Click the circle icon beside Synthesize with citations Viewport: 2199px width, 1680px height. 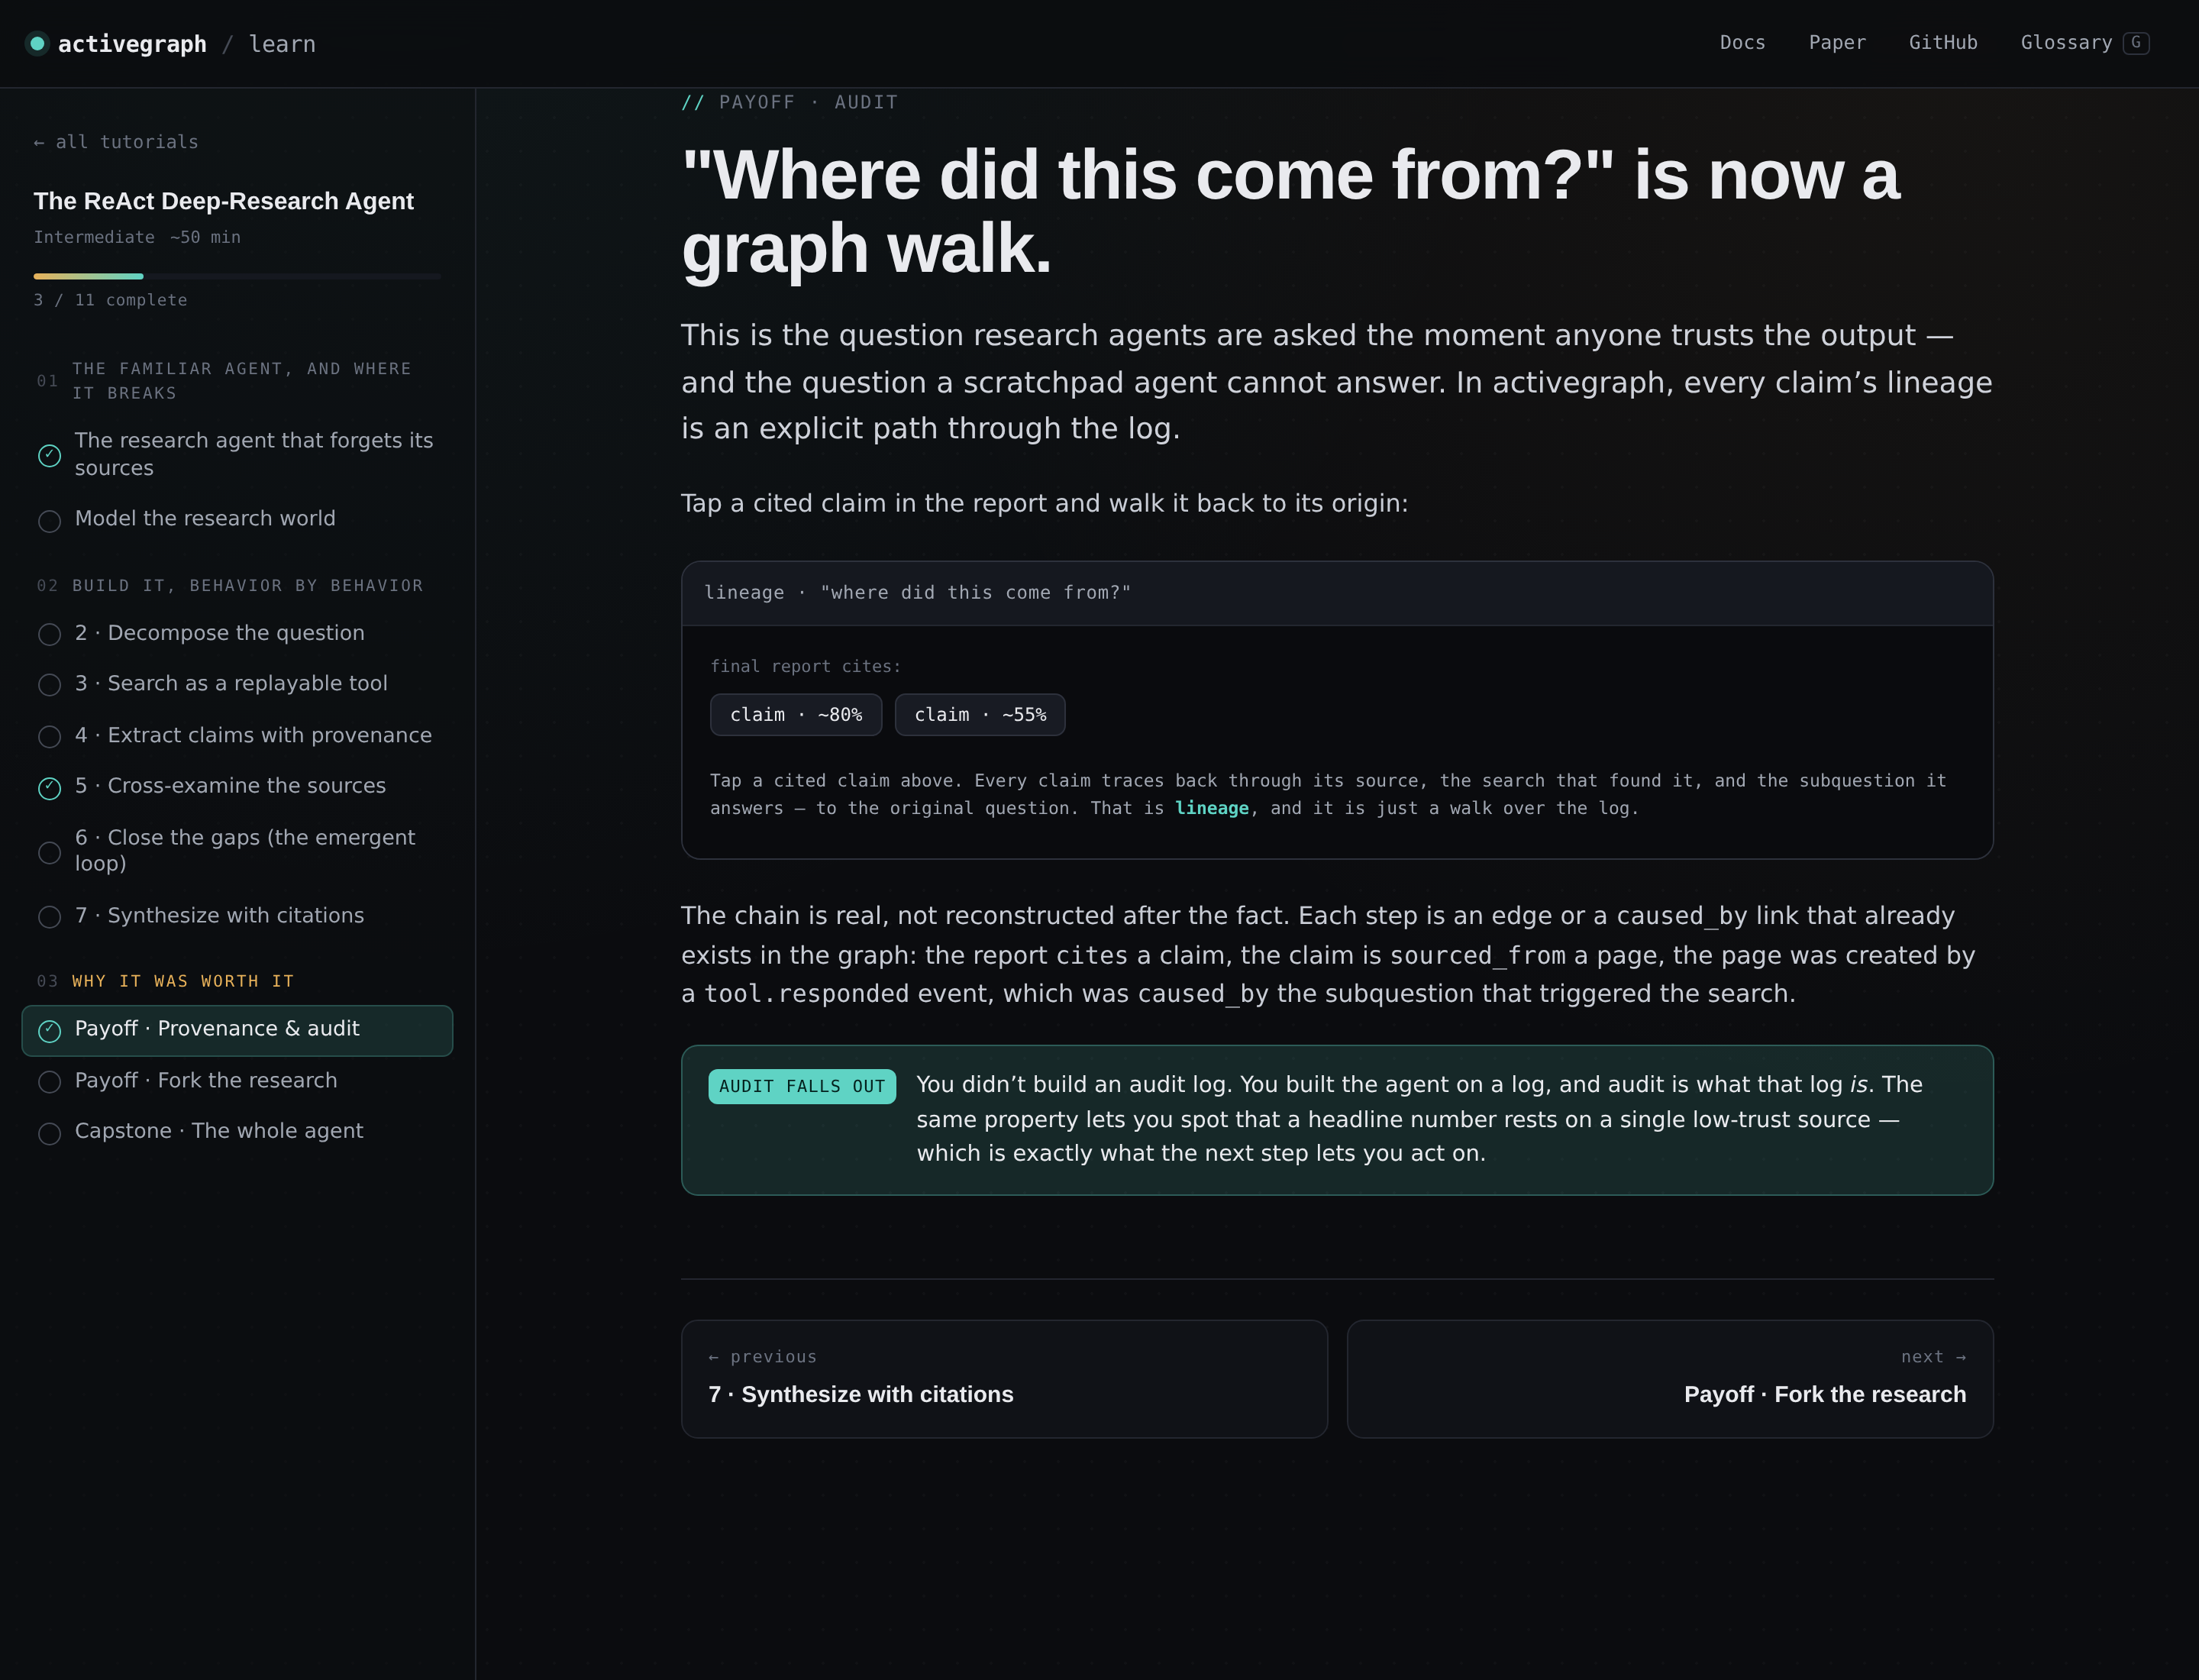coord(49,917)
